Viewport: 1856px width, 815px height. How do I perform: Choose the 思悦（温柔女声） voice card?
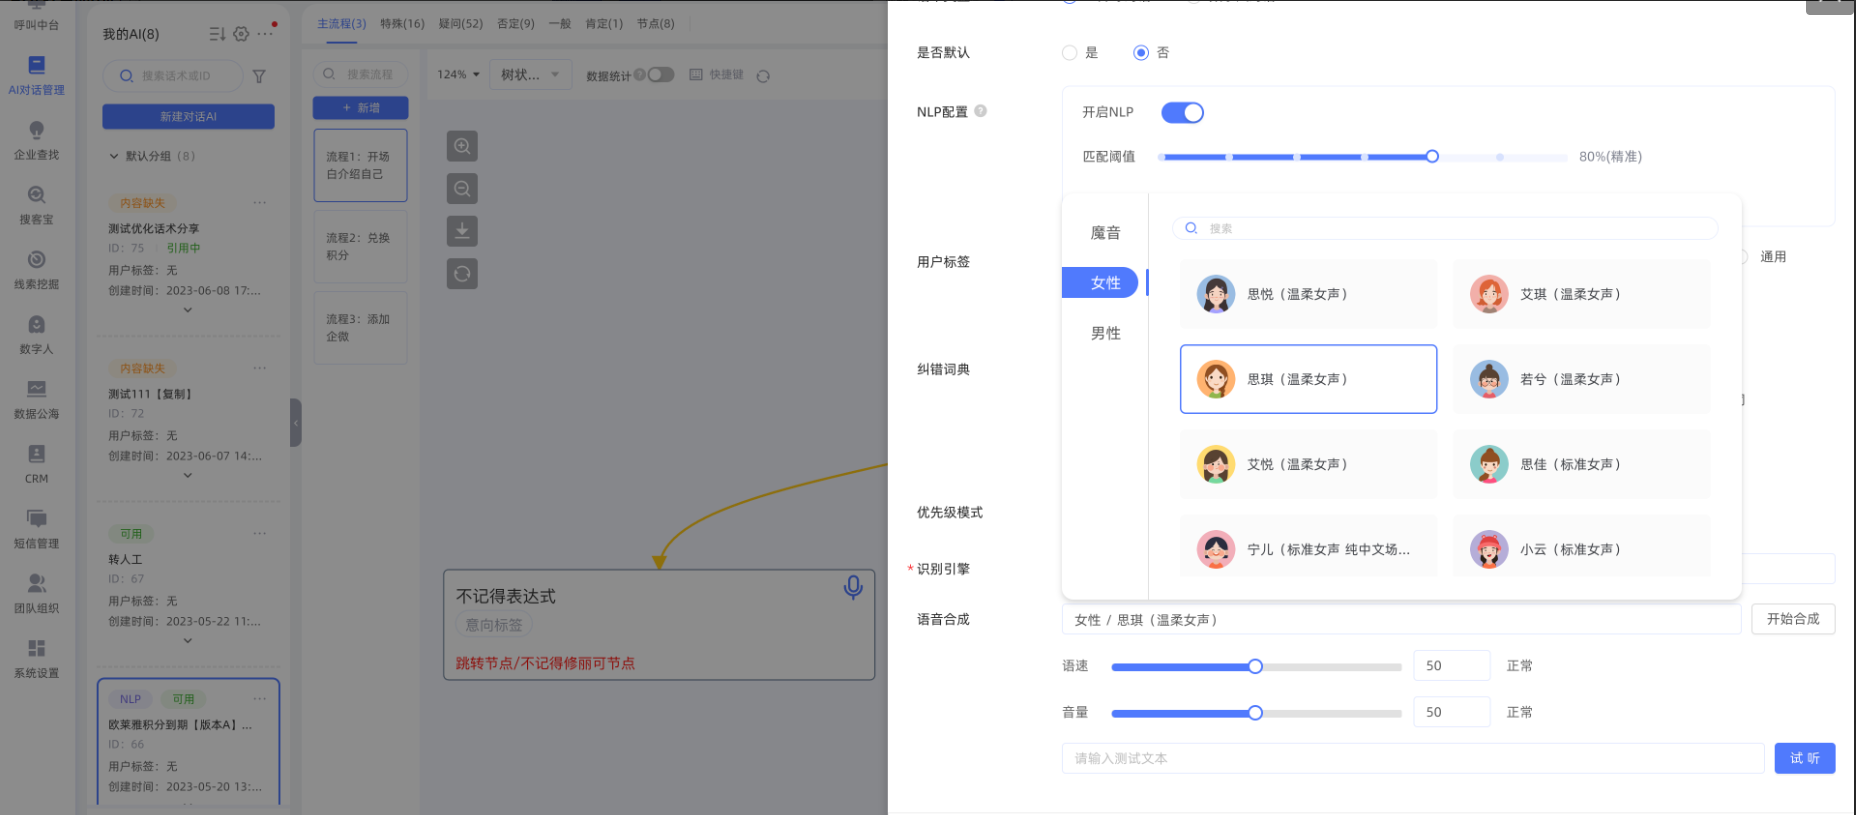pyautogui.click(x=1308, y=294)
